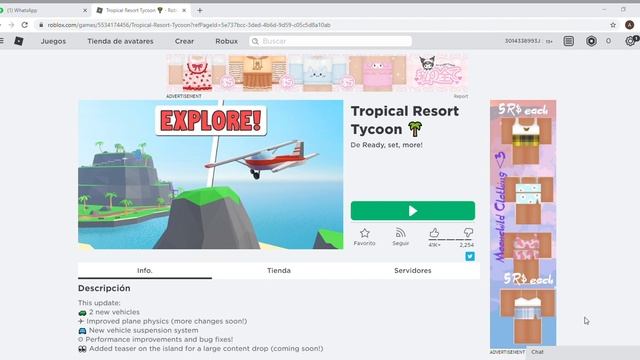This screenshot has width=640, height=360.
Task: Close the Tropical Resort Tycoon tab
Action: click(x=184, y=11)
